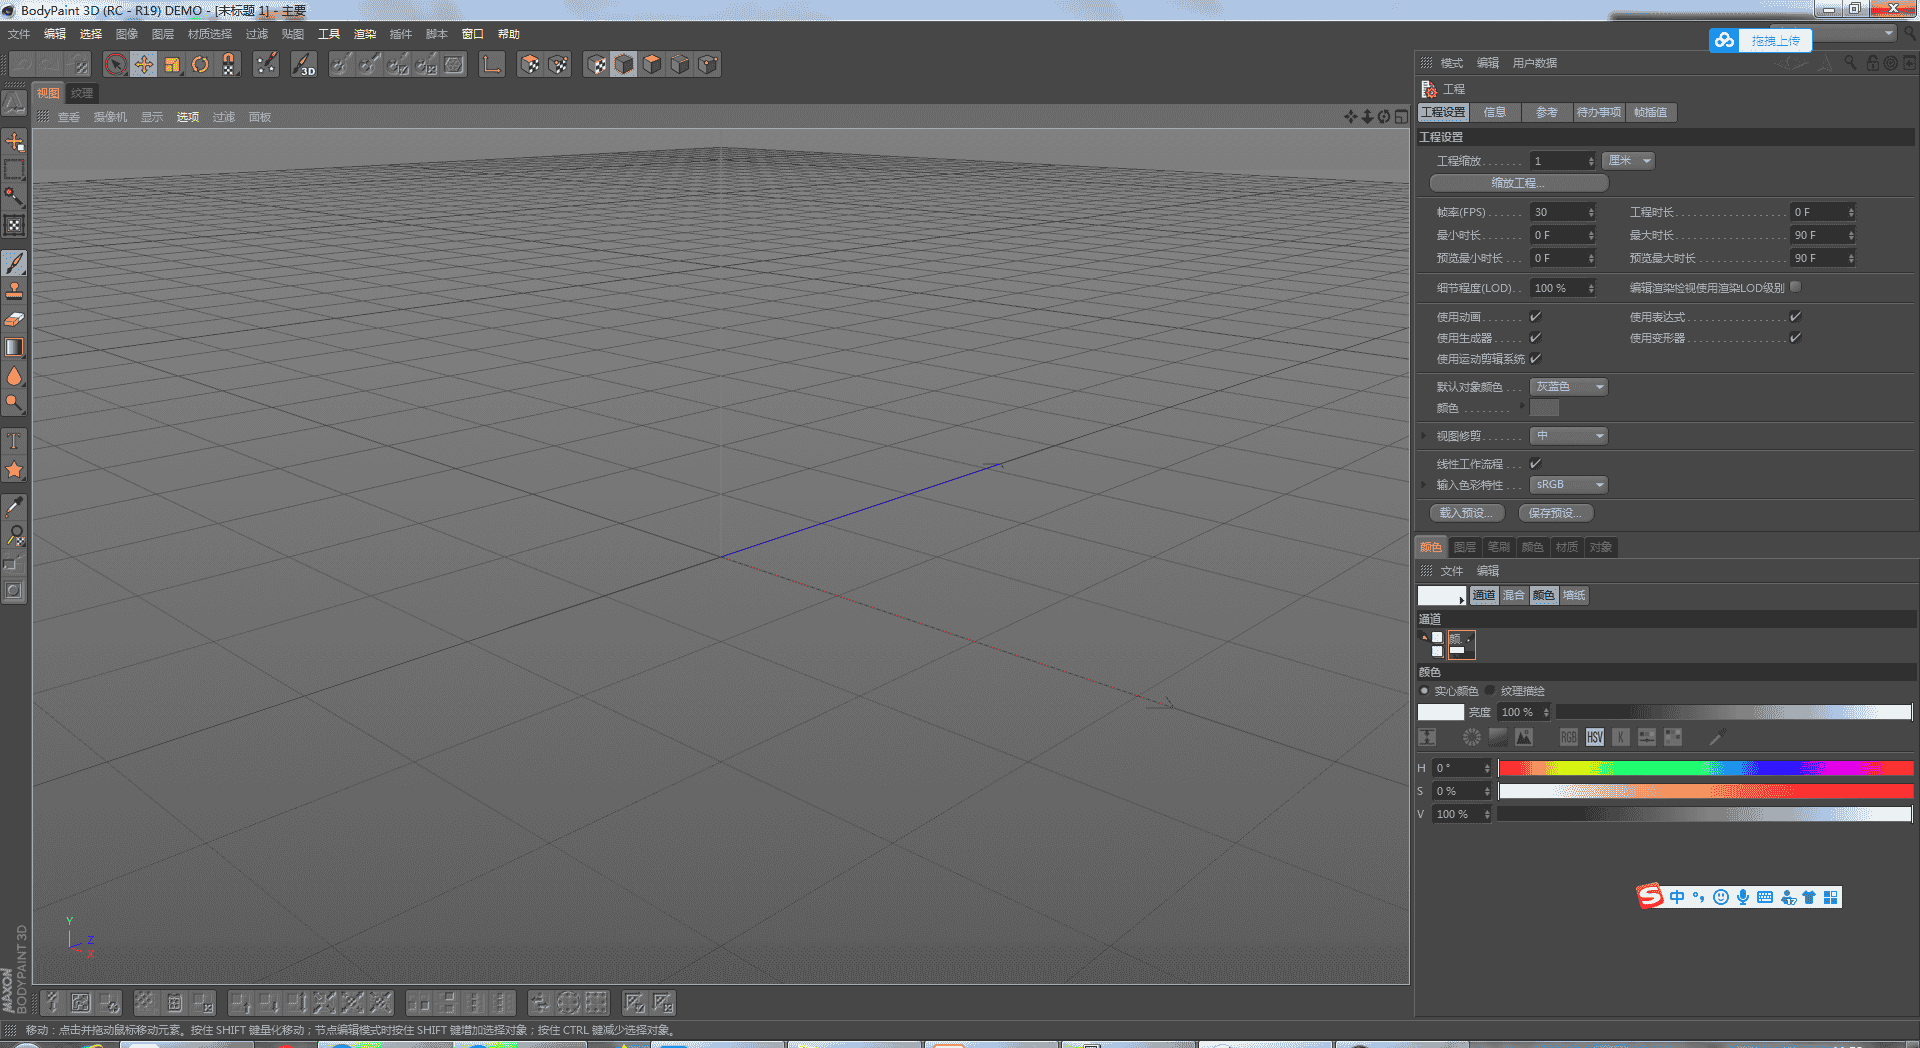Screen dimensions: 1920x1048
Task: Switch to the 图层 tab
Action: [x=1464, y=547]
